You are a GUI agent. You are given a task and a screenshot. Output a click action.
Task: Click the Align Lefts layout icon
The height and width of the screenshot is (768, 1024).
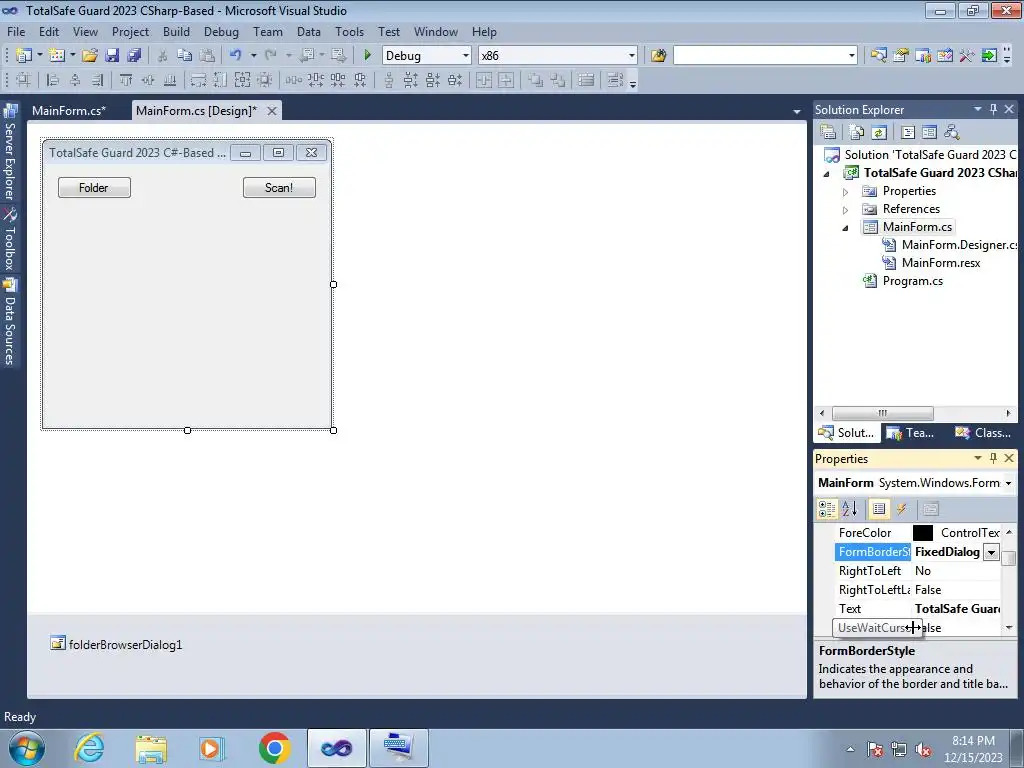[x=54, y=80]
